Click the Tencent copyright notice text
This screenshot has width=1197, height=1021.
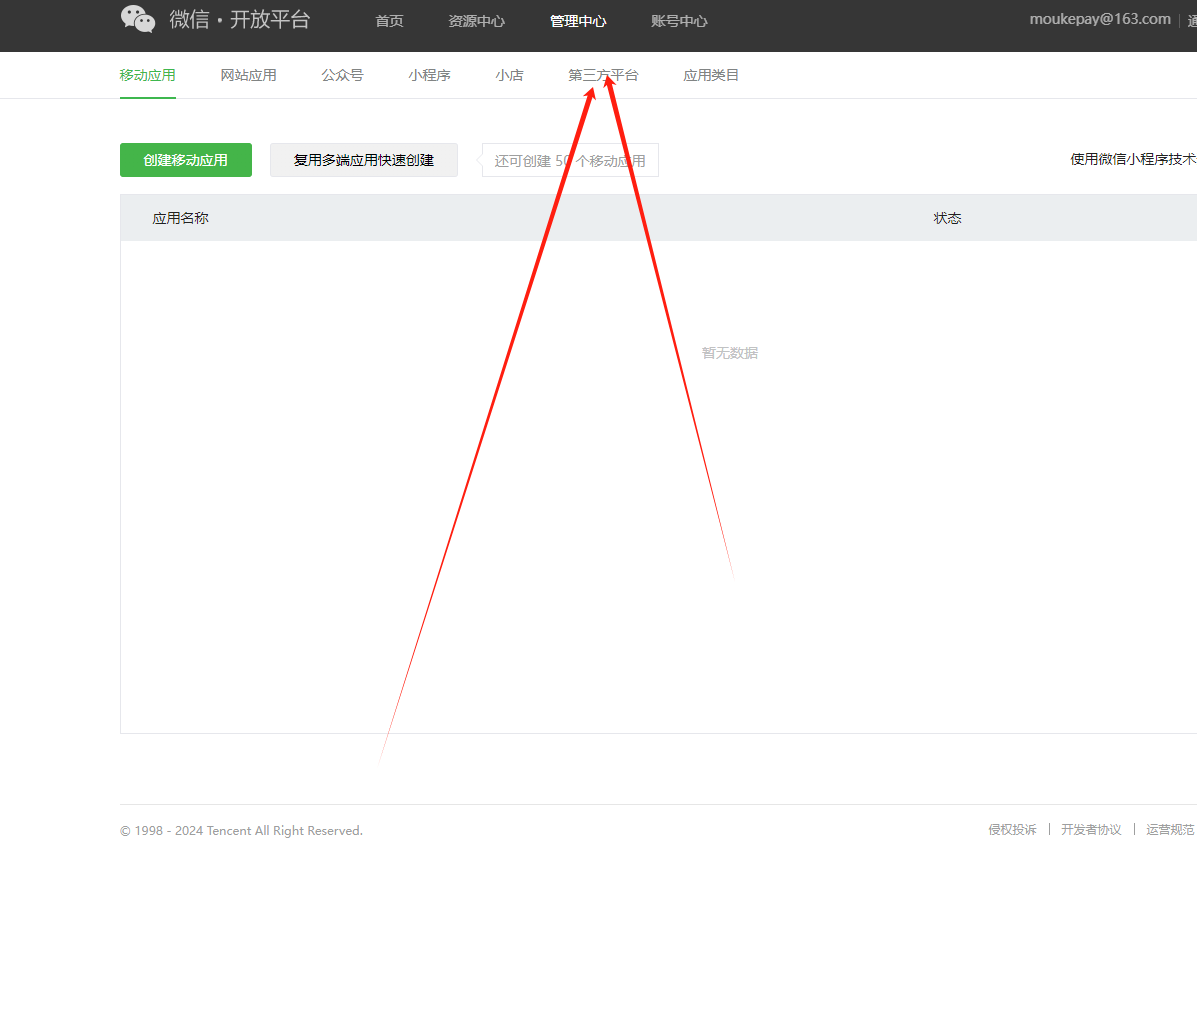click(x=241, y=831)
